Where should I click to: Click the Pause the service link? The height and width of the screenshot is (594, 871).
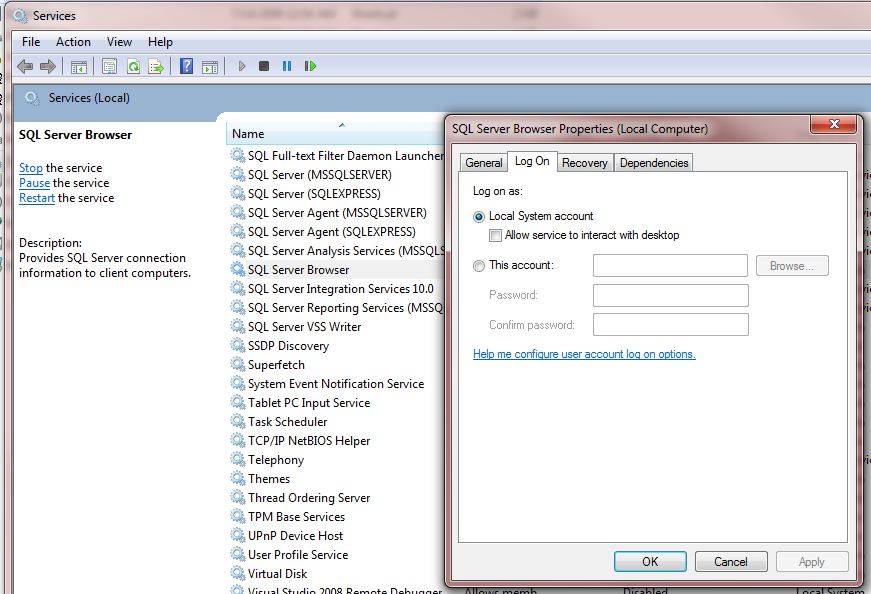coord(34,183)
